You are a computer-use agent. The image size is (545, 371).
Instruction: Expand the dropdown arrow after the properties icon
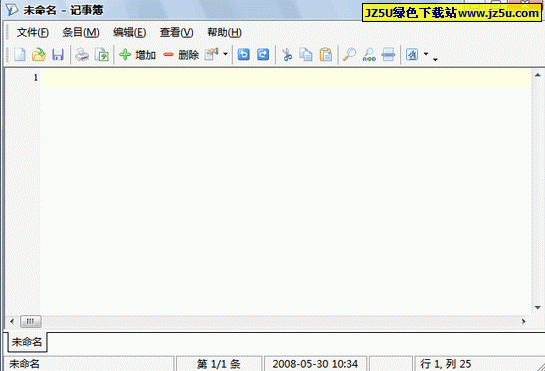225,54
